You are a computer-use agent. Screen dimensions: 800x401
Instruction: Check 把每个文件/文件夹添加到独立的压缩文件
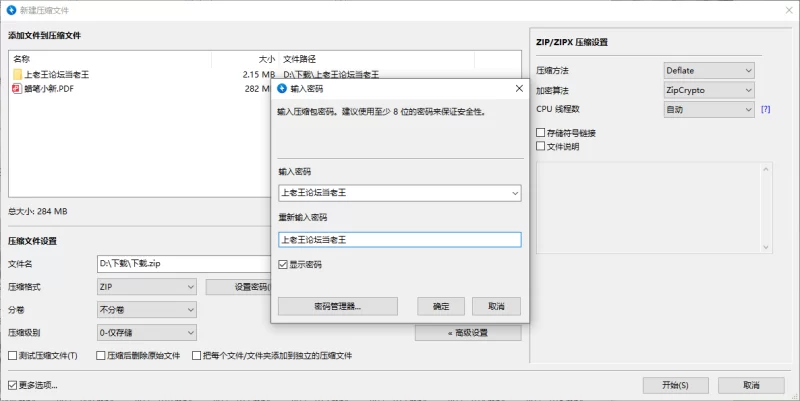[196, 356]
